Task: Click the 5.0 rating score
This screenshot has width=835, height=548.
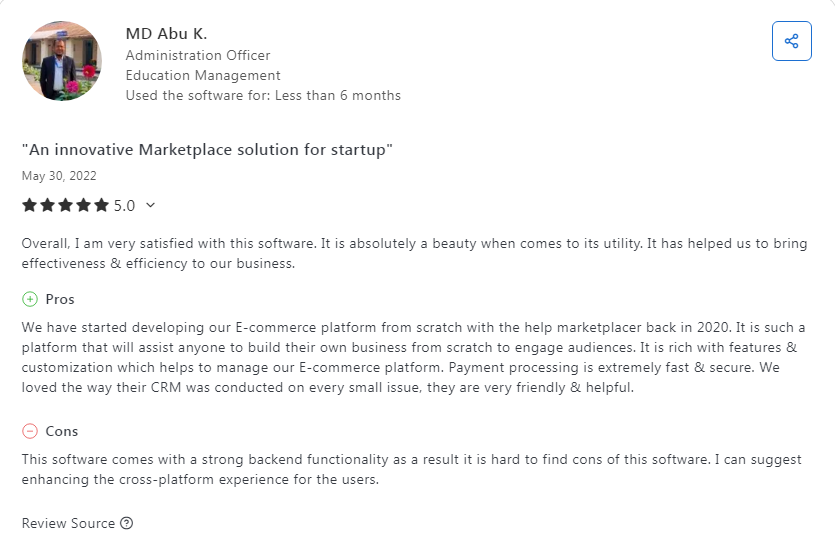Action: click(124, 205)
